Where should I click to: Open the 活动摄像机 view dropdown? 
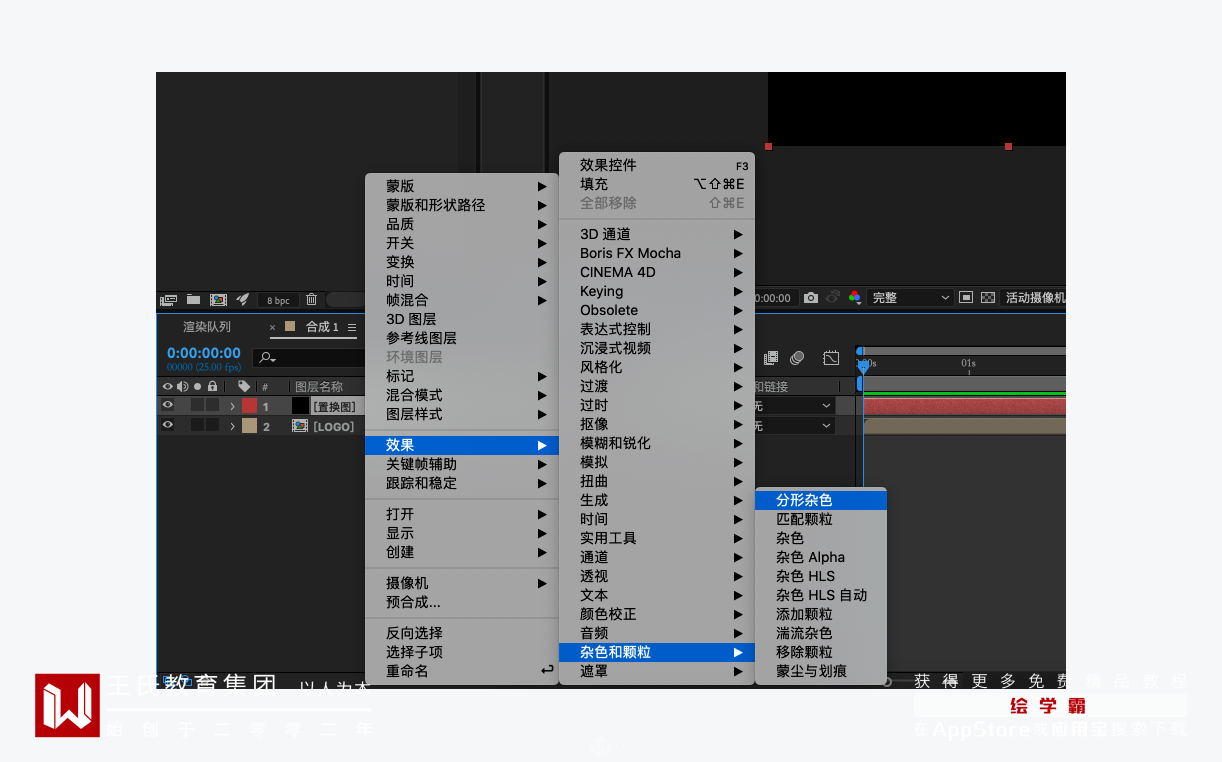(1034, 298)
